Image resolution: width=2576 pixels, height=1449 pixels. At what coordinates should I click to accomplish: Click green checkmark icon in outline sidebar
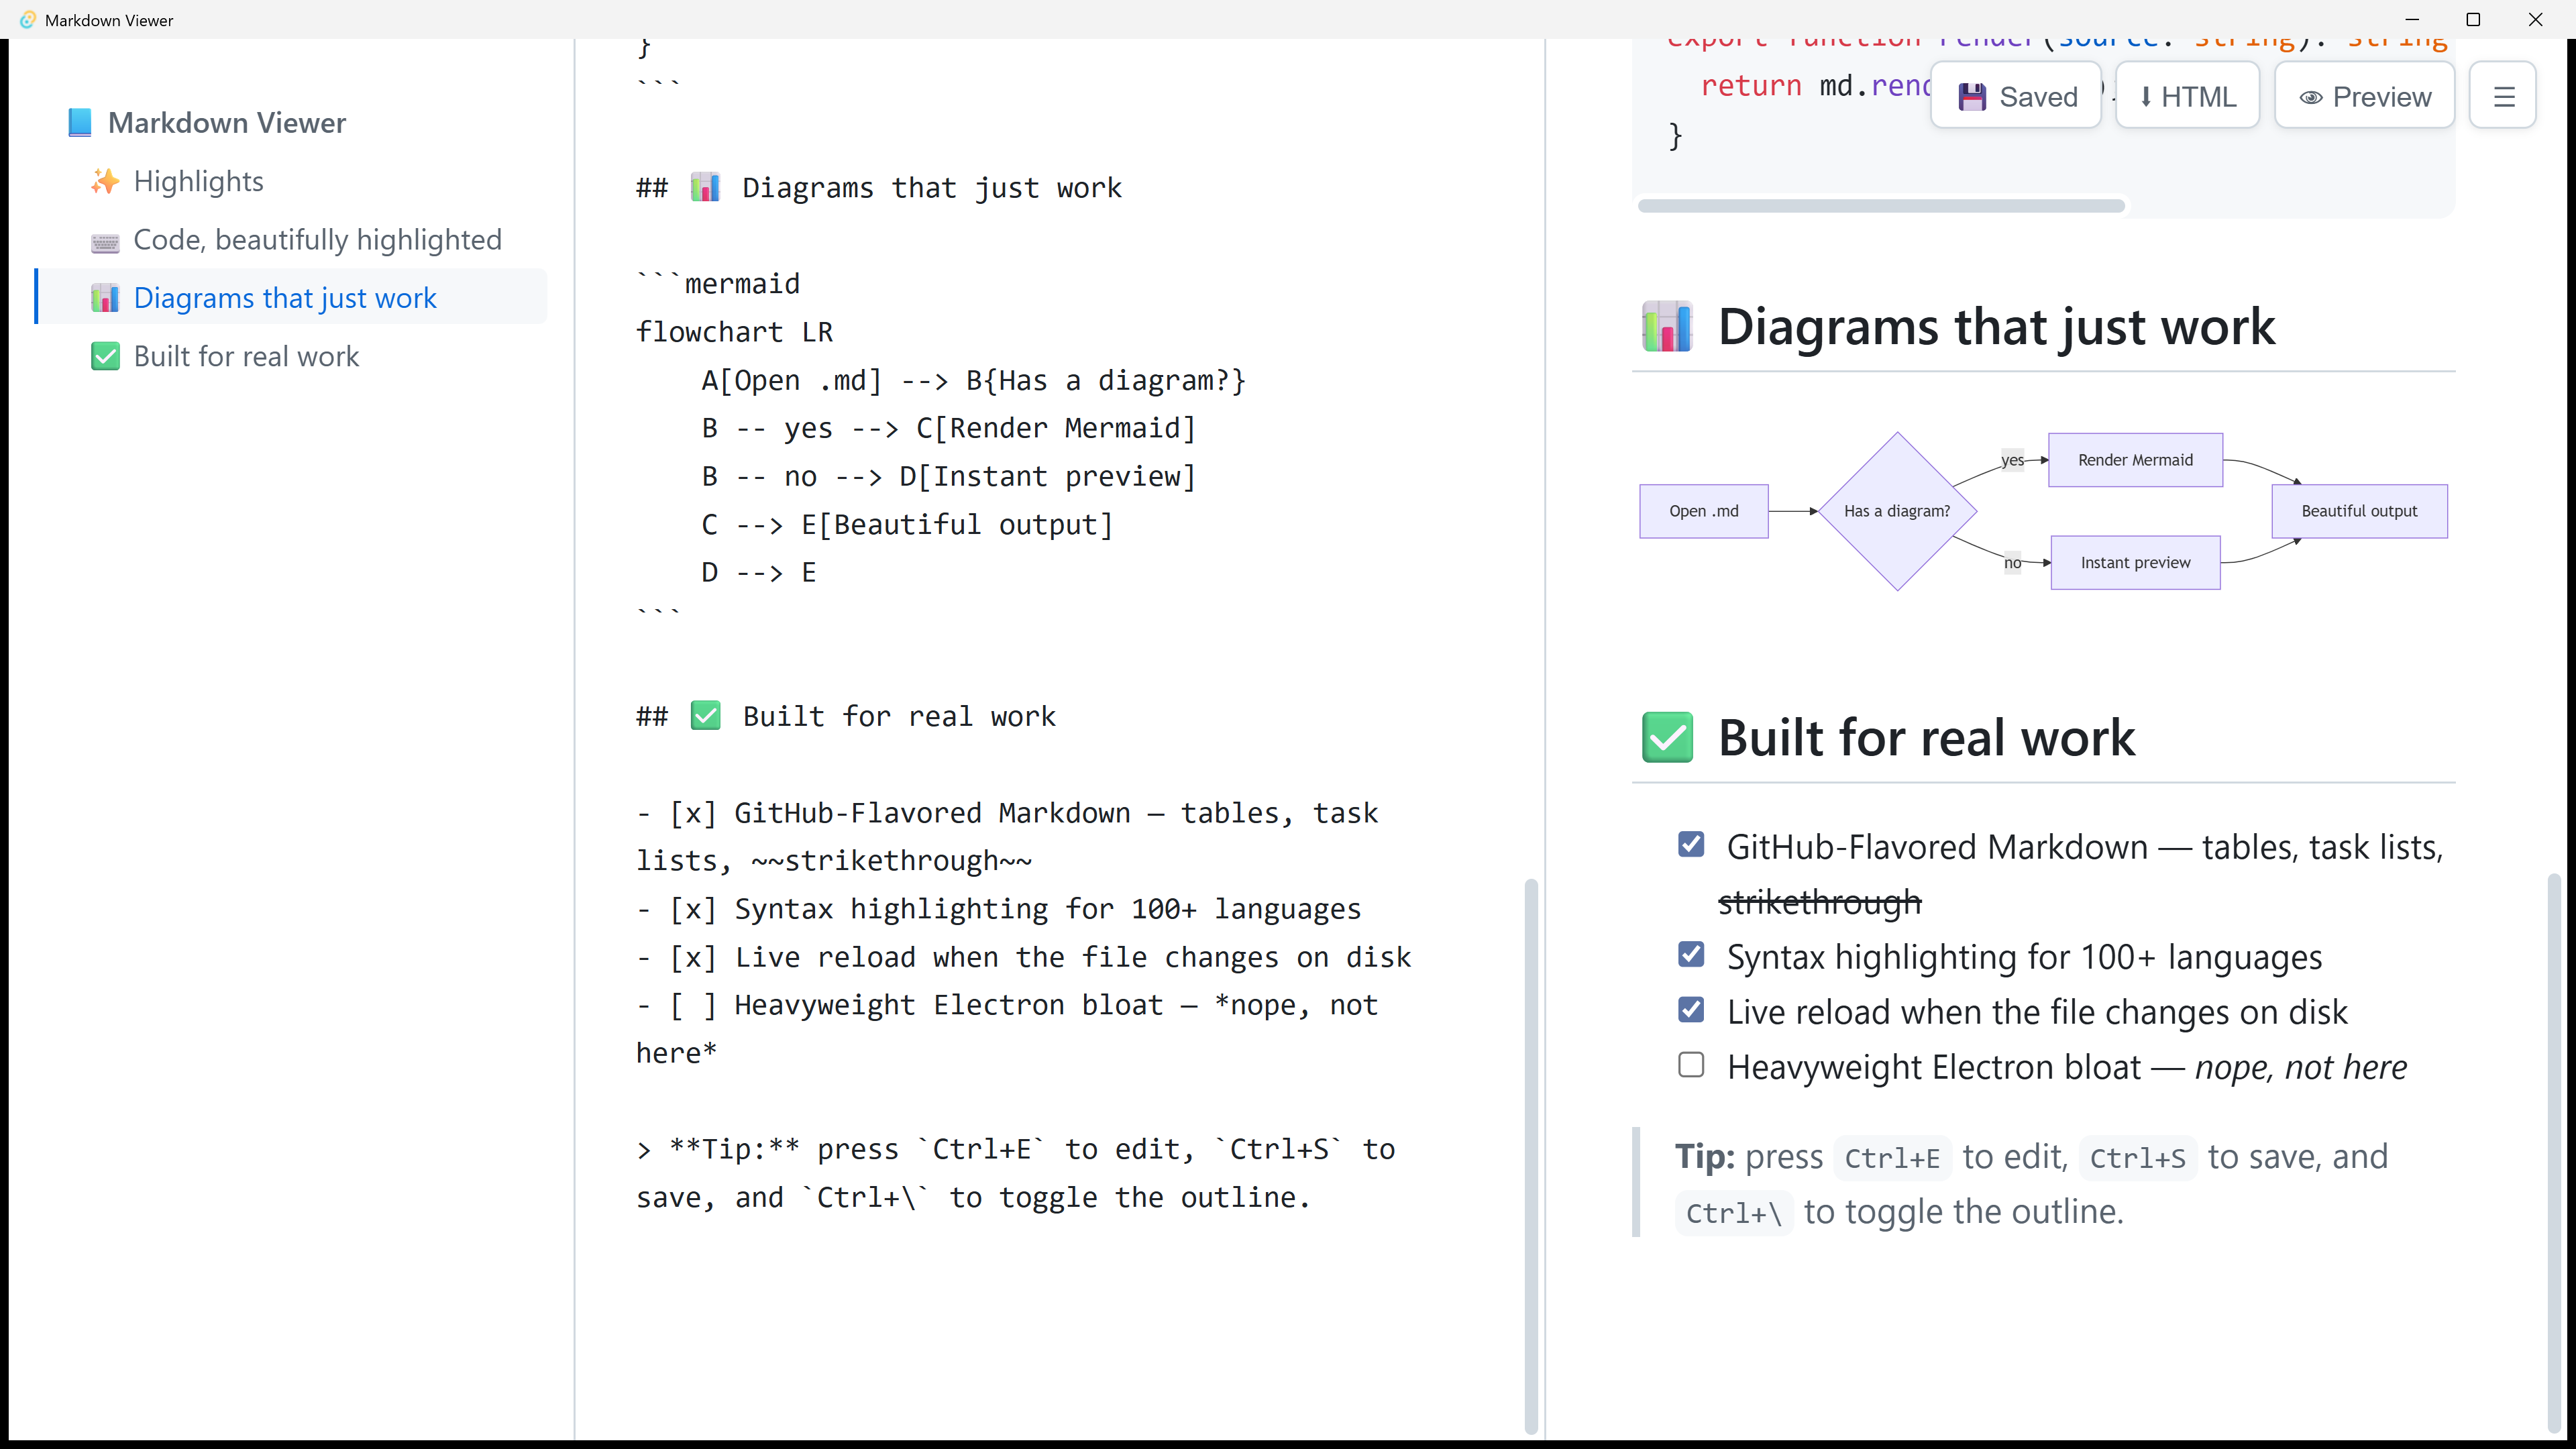105,356
